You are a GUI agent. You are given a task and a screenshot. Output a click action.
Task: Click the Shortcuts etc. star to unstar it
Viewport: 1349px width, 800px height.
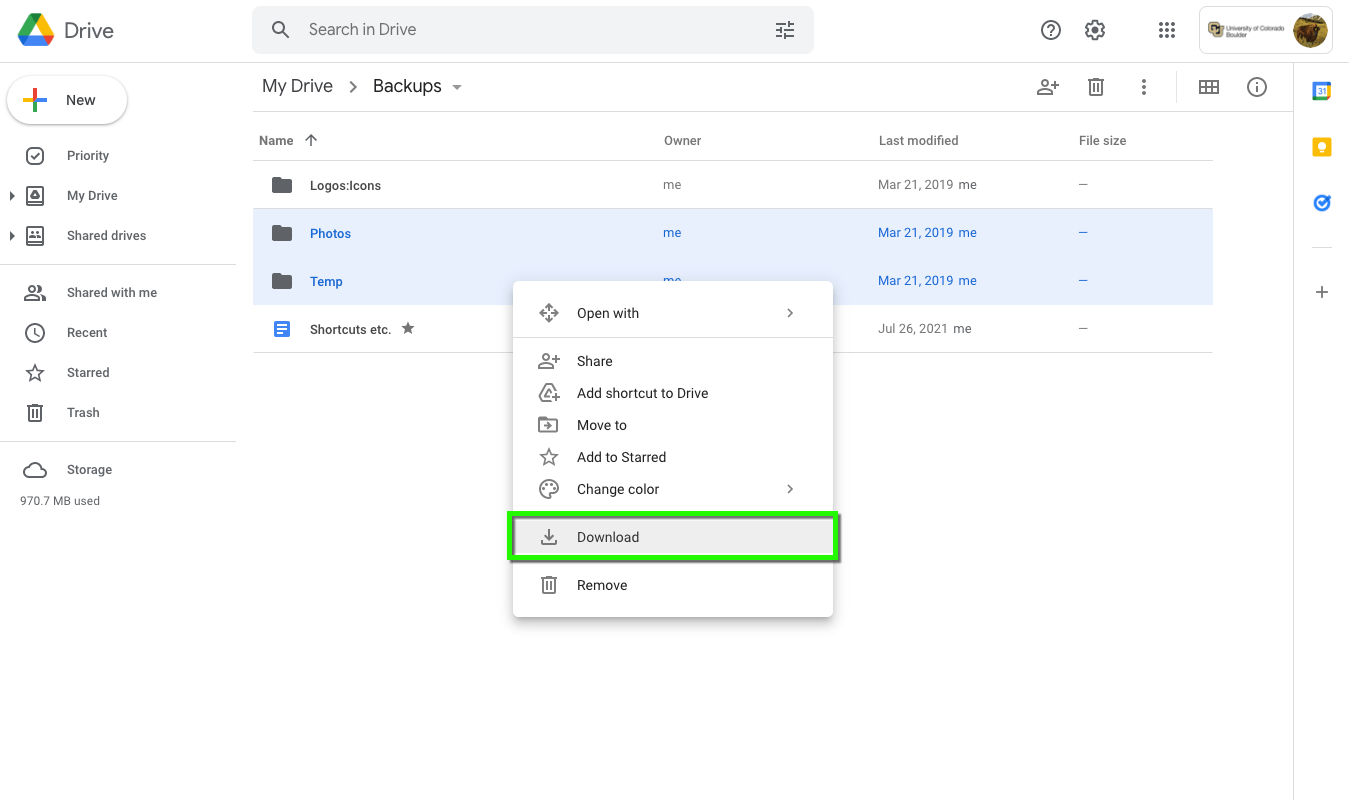[x=408, y=328]
